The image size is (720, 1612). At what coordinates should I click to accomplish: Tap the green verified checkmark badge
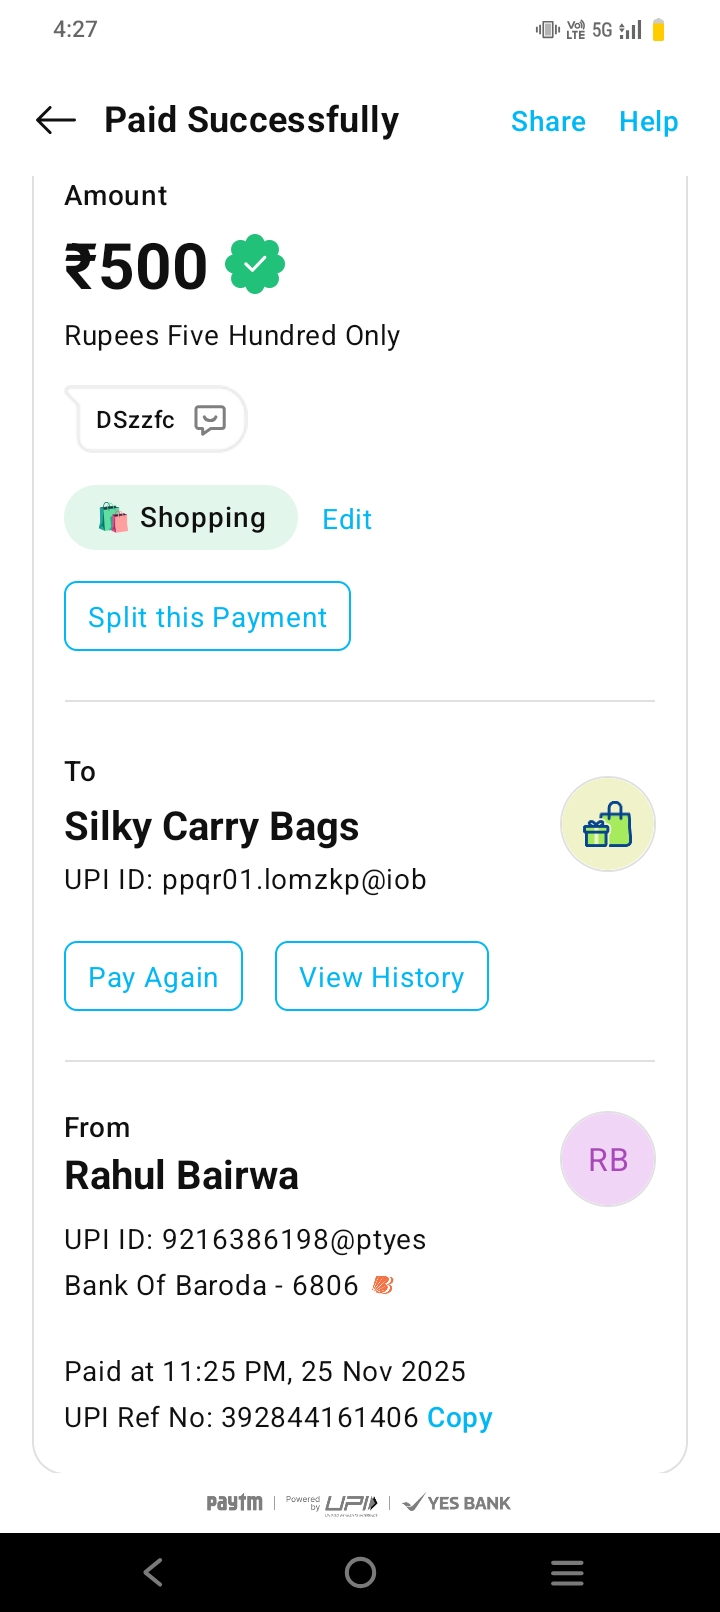(255, 264)
